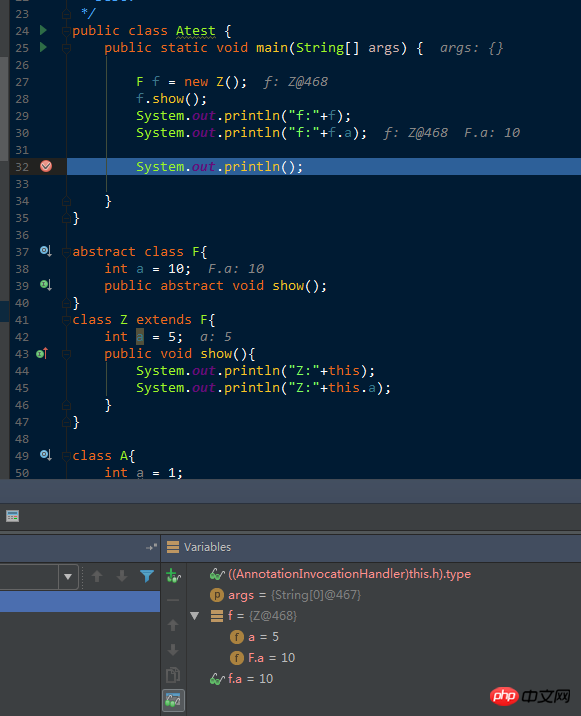Screen dimensions: 581x716
Task: Click the editor's left-edge scrollbar thumb
Action: tap(4, 109)
